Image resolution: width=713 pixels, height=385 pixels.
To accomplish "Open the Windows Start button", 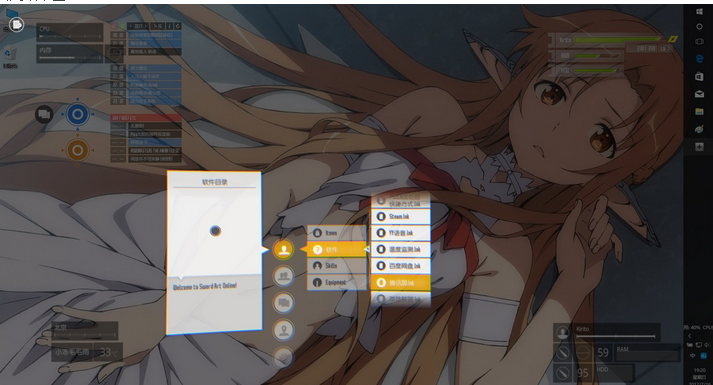I will pyautogui.click(x=699, y=12).
